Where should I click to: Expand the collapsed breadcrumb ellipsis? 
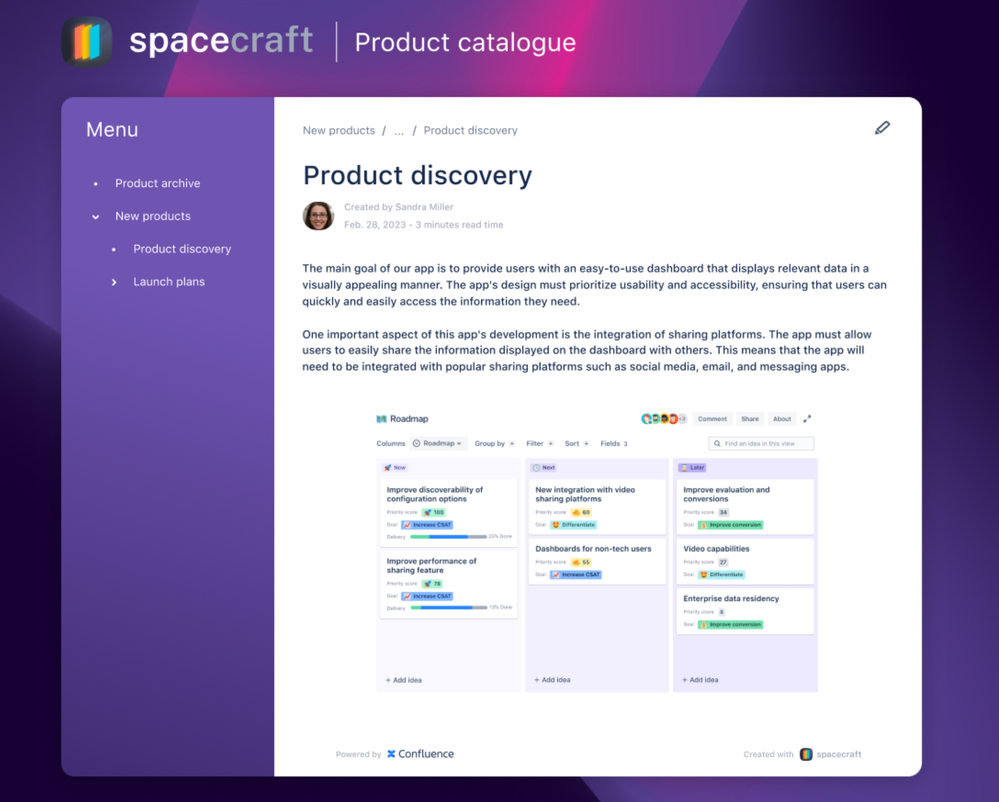(x=399, y=131)
